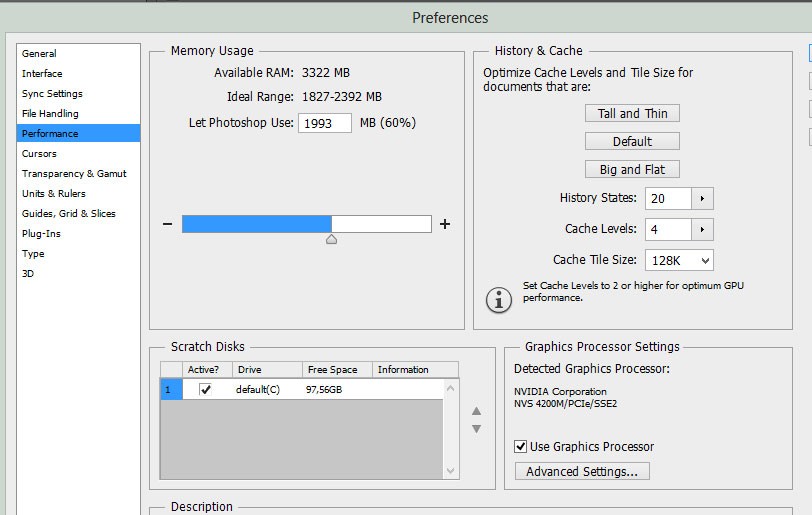The image size is (812, 515).
Task: Click the minus icon left of memory slider
Action: pos(168,224)
